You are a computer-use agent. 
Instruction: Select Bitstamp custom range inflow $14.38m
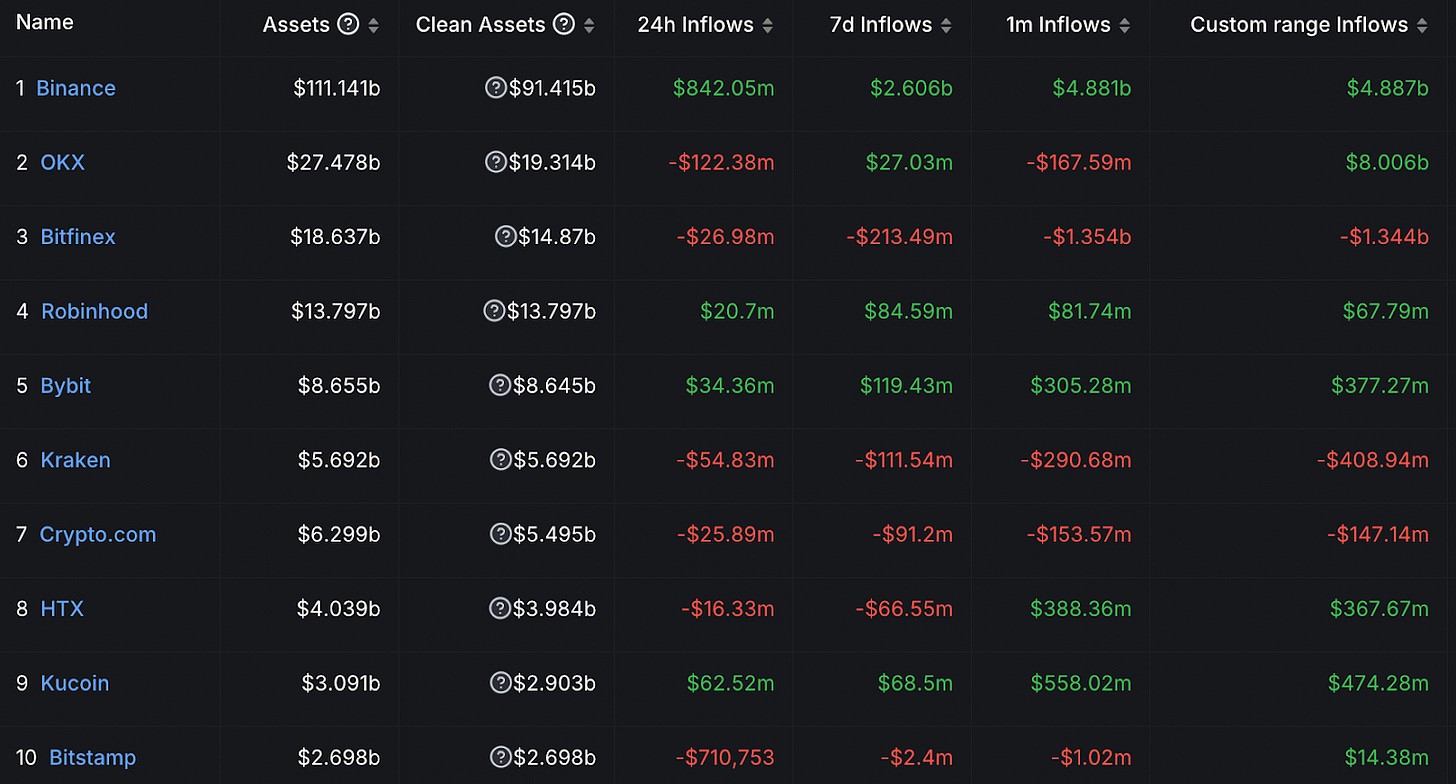[1387, 758]
